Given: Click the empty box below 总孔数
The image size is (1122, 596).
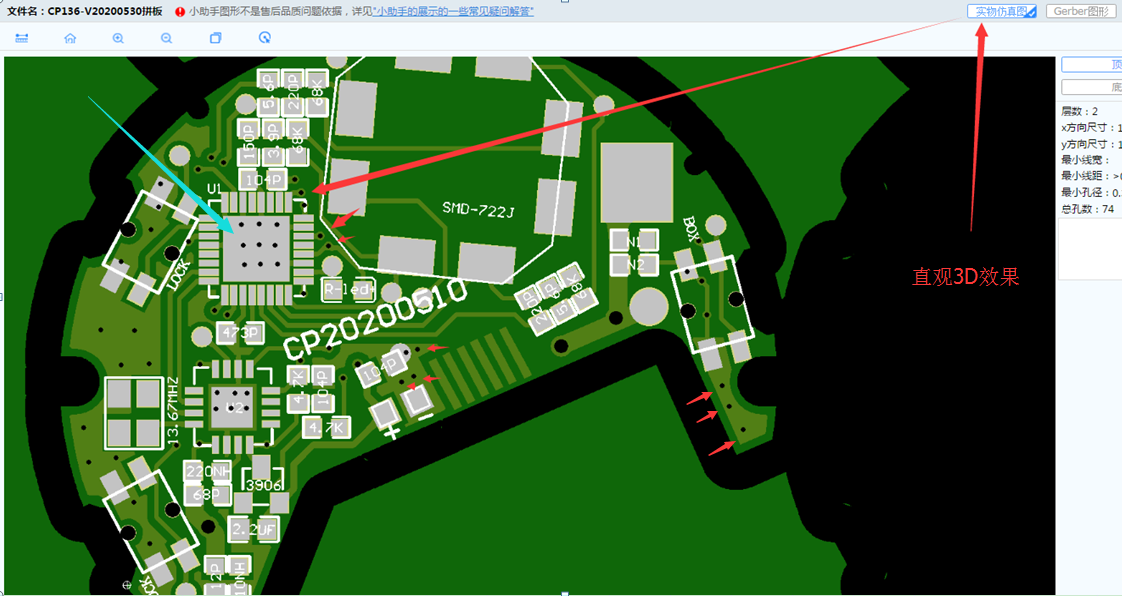Looking at the screenshot, I should [x=1090, y=250].
